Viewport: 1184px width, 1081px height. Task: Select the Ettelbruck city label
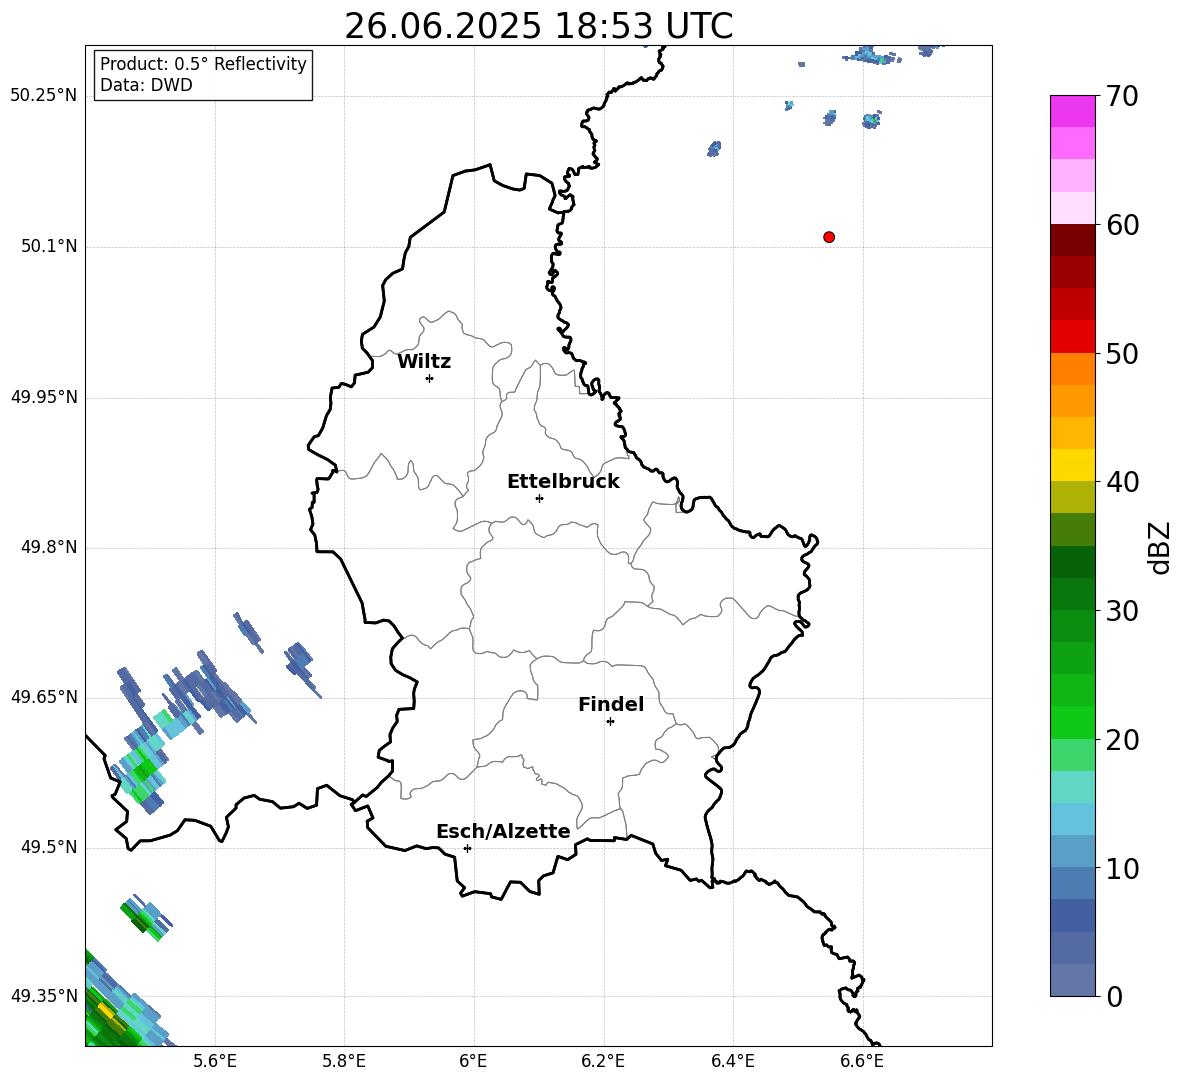(x=563, y=482)
